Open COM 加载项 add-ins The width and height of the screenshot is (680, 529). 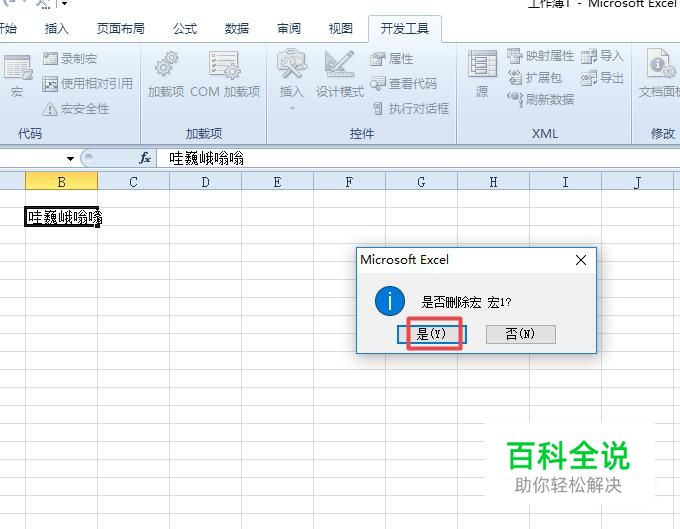tap(225, 75)
